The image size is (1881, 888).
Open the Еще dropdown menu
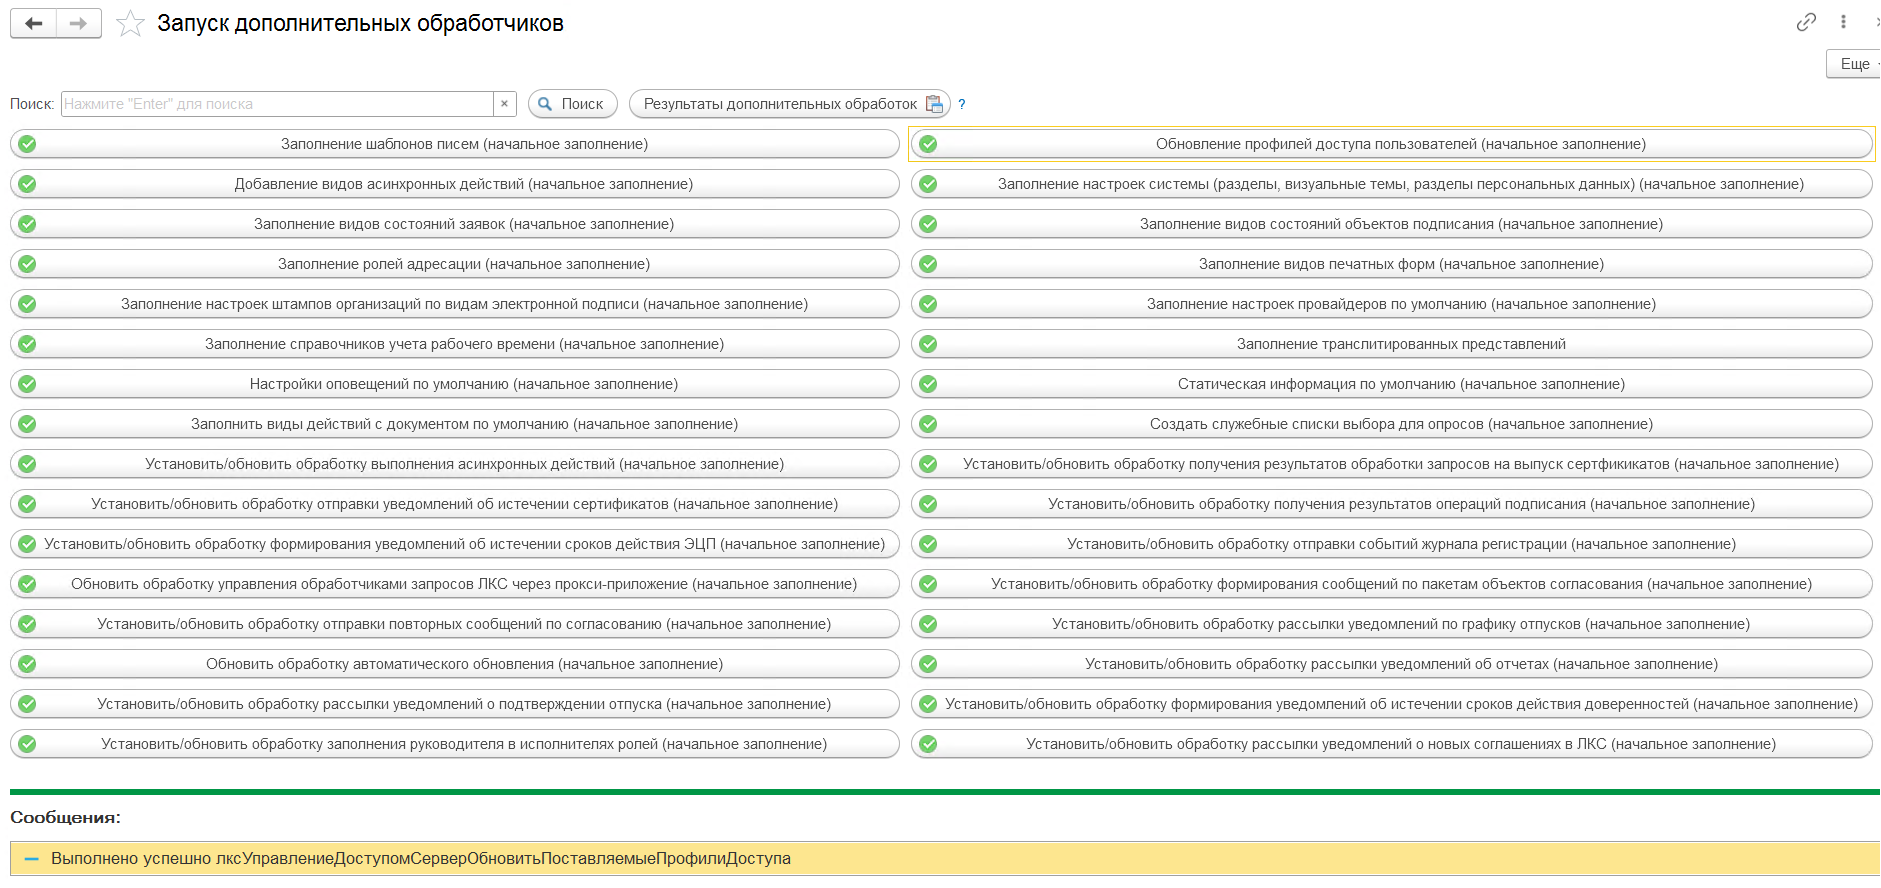tap(1855, 64)
